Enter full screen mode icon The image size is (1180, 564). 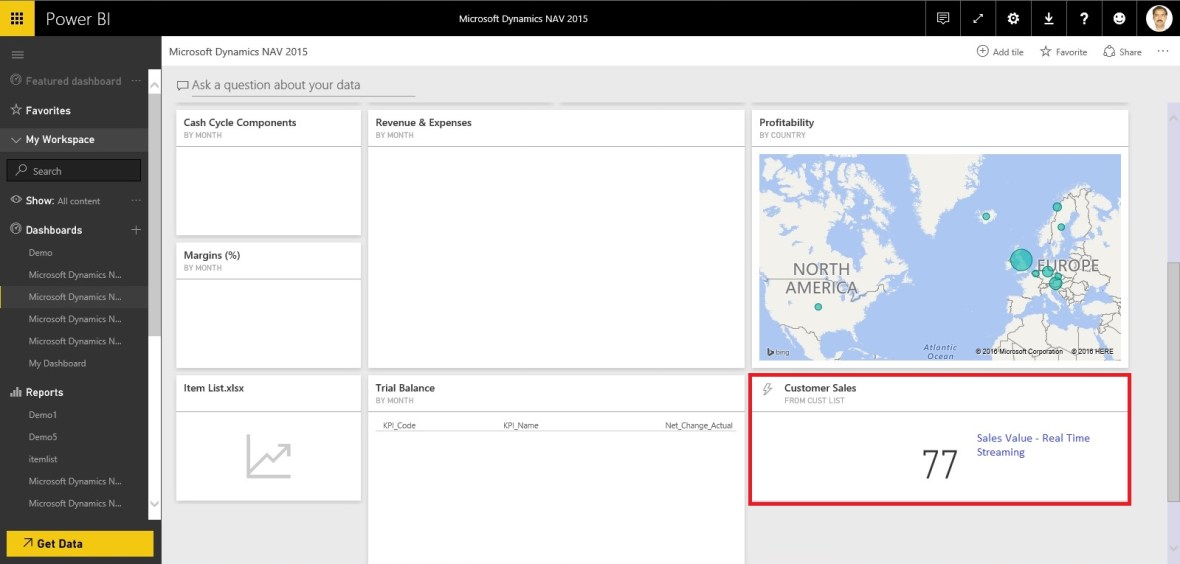(x=977, y=18)
